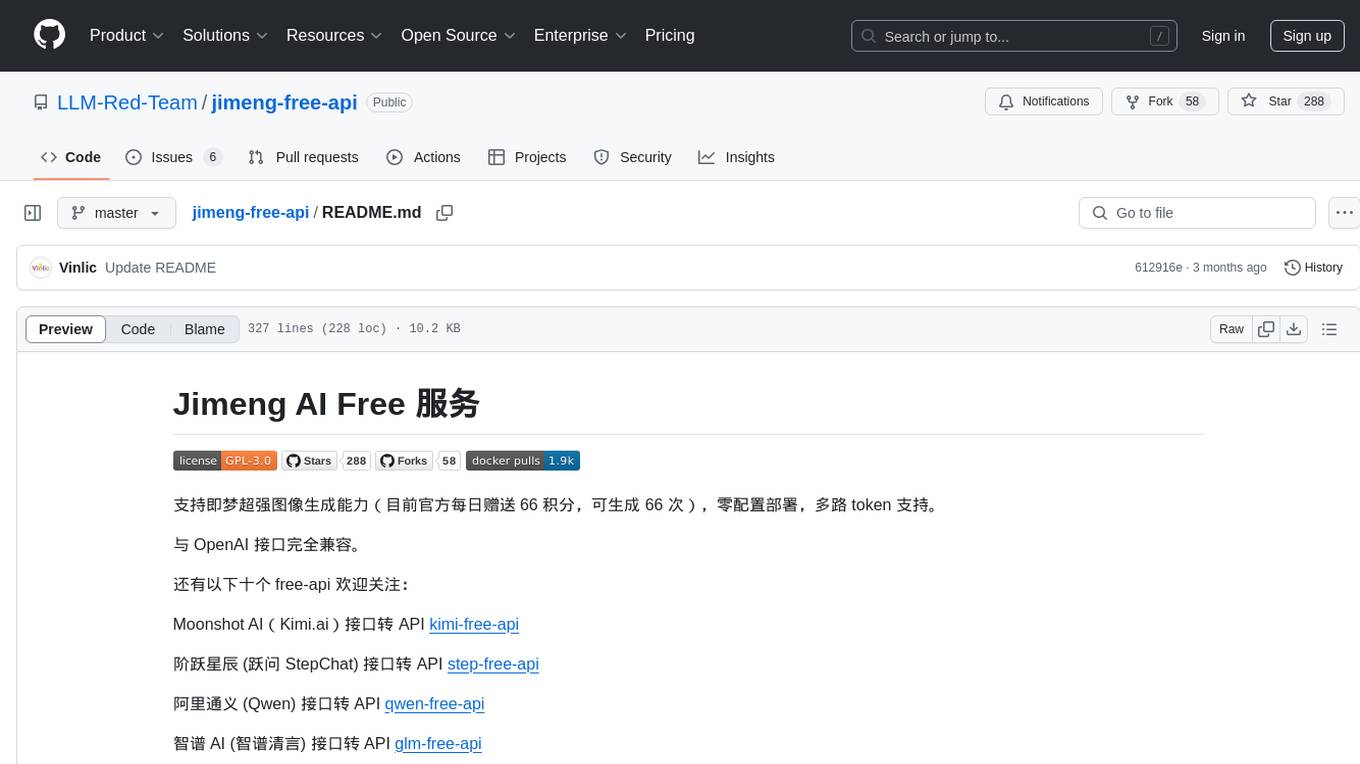Open the Insights tab
This screenshot has width=1360, height=764.
point(736,157)
